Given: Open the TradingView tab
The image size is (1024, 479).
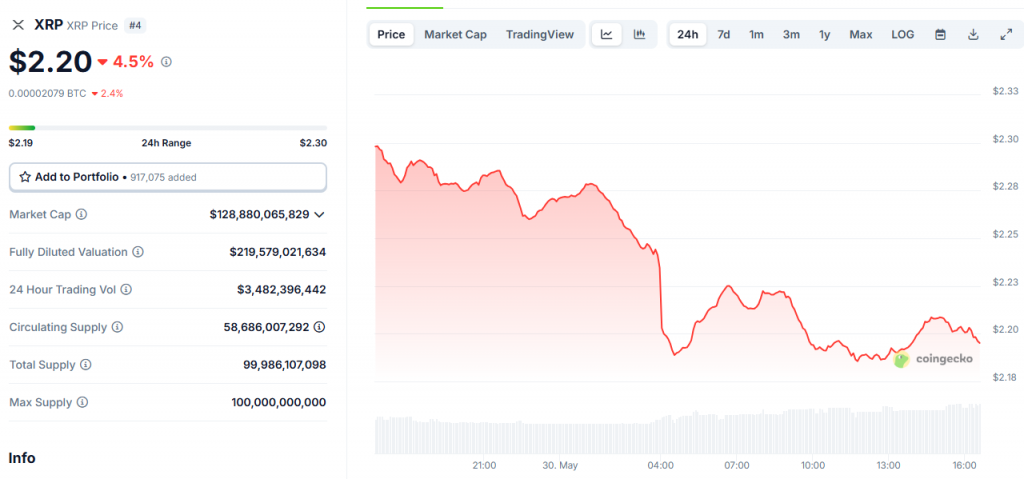Looking at the screenshot, I should point(540,34).
